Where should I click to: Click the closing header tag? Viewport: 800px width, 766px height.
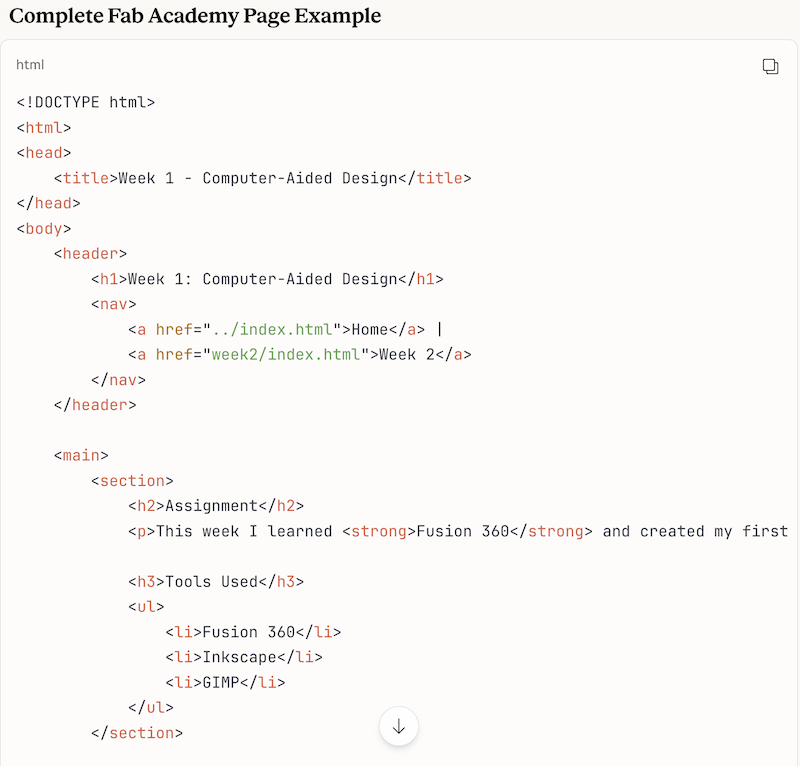pyautogui.click(x=95, y=405)
